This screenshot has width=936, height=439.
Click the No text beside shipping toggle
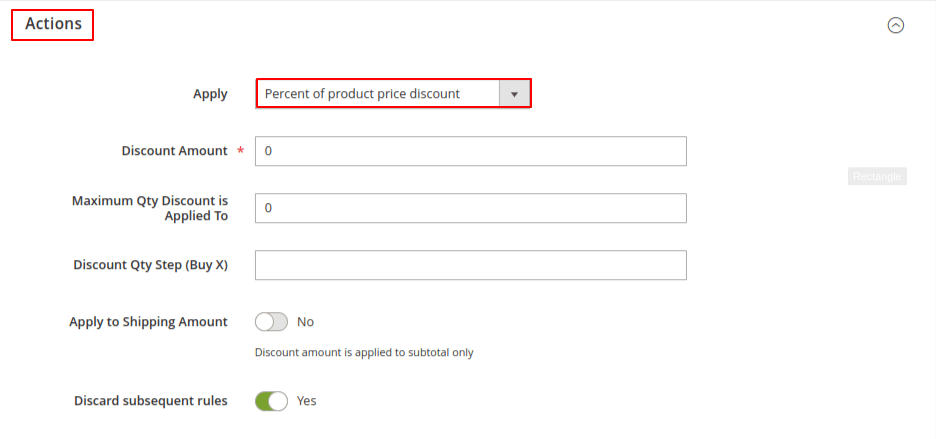pyautogui.click(x=305, y=322)
